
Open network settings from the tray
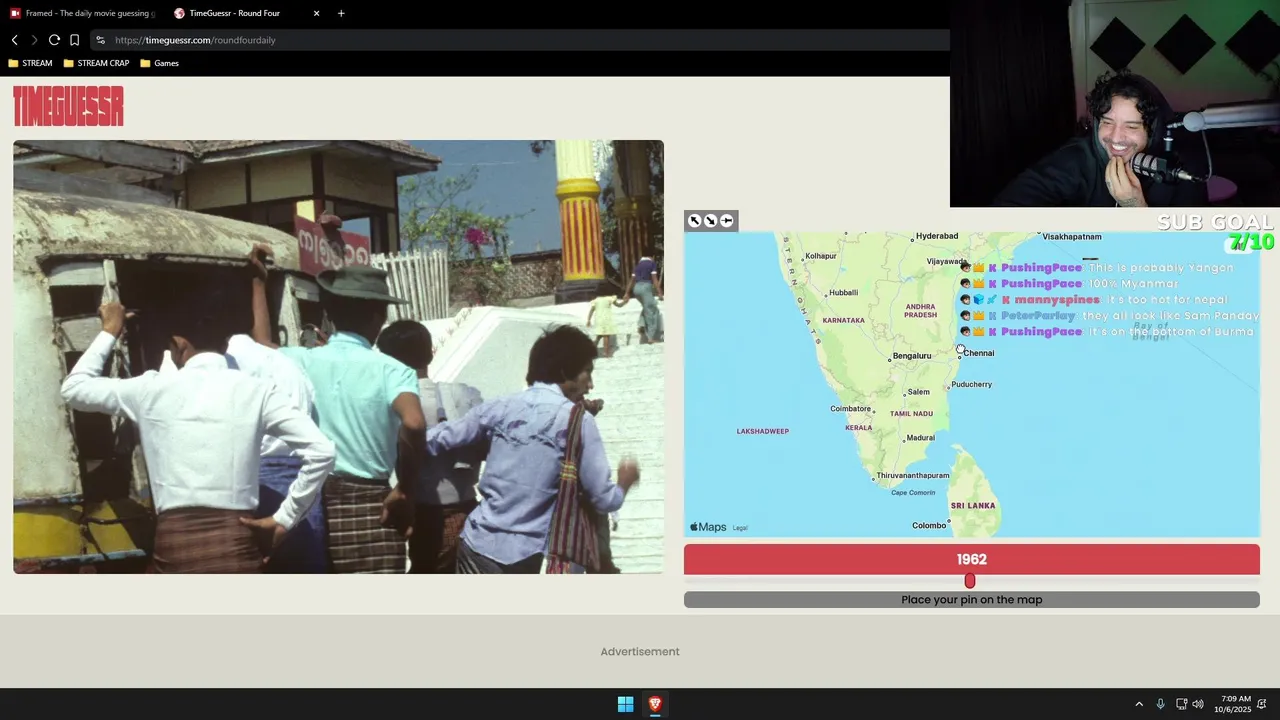point(1181,704)
